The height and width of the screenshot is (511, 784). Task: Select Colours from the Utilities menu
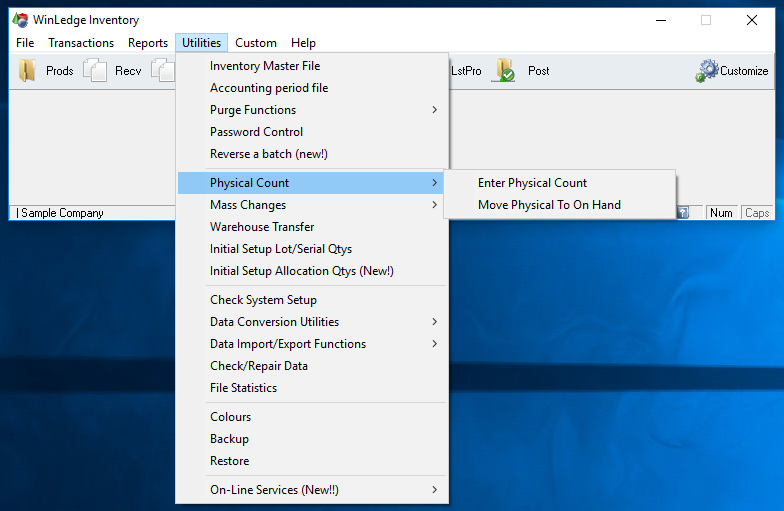pos(230,417)
